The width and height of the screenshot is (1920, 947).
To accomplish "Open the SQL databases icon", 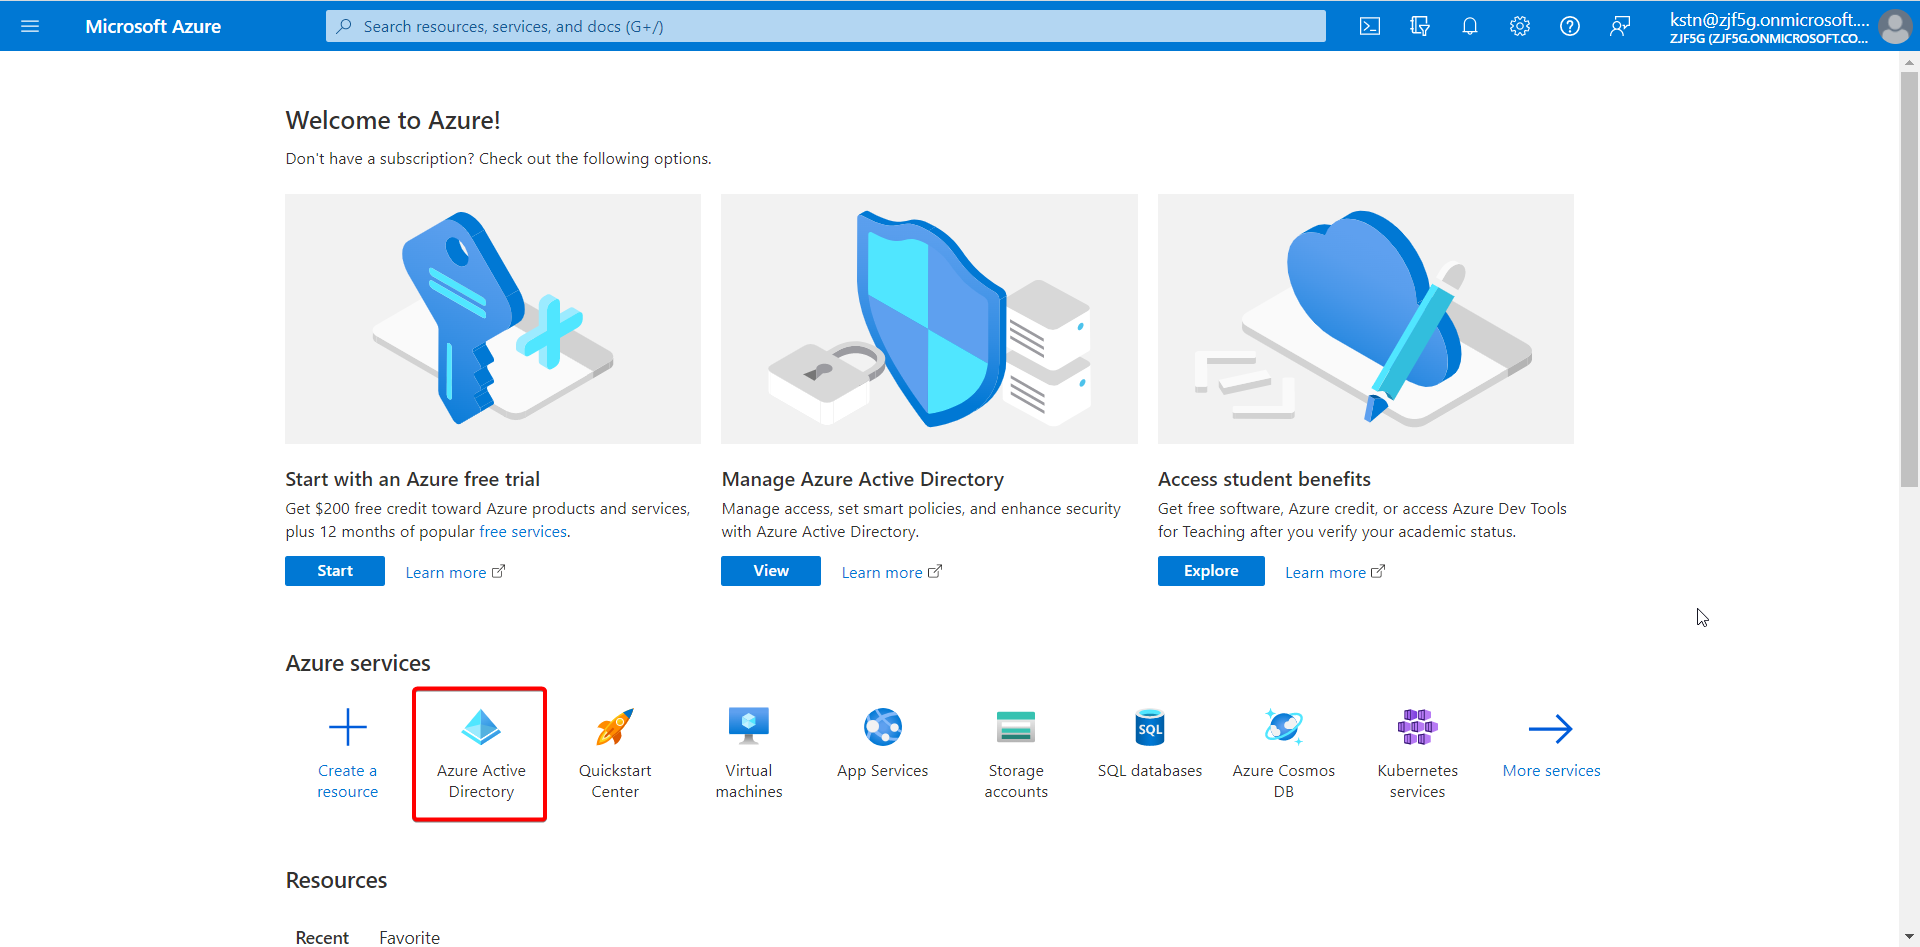I will pyautogui.click(x=1150, y=727).
